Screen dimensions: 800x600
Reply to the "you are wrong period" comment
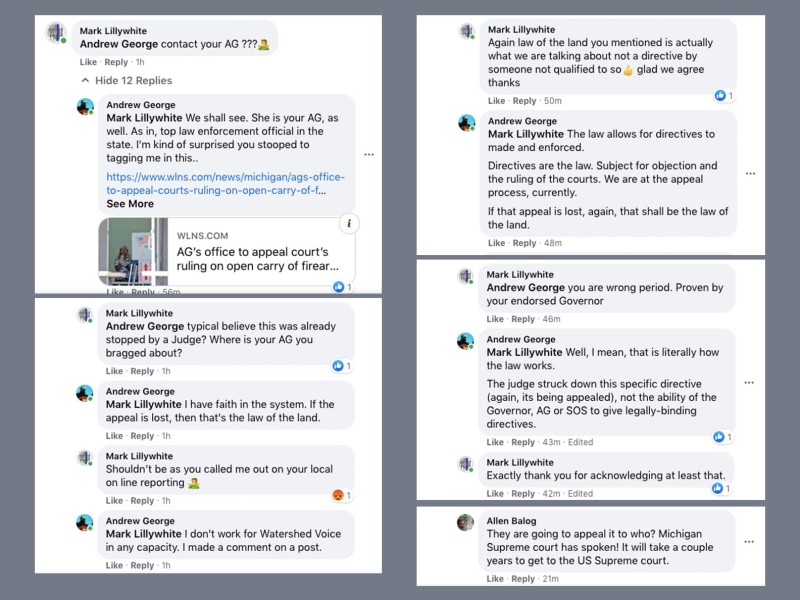click(524, 319)
